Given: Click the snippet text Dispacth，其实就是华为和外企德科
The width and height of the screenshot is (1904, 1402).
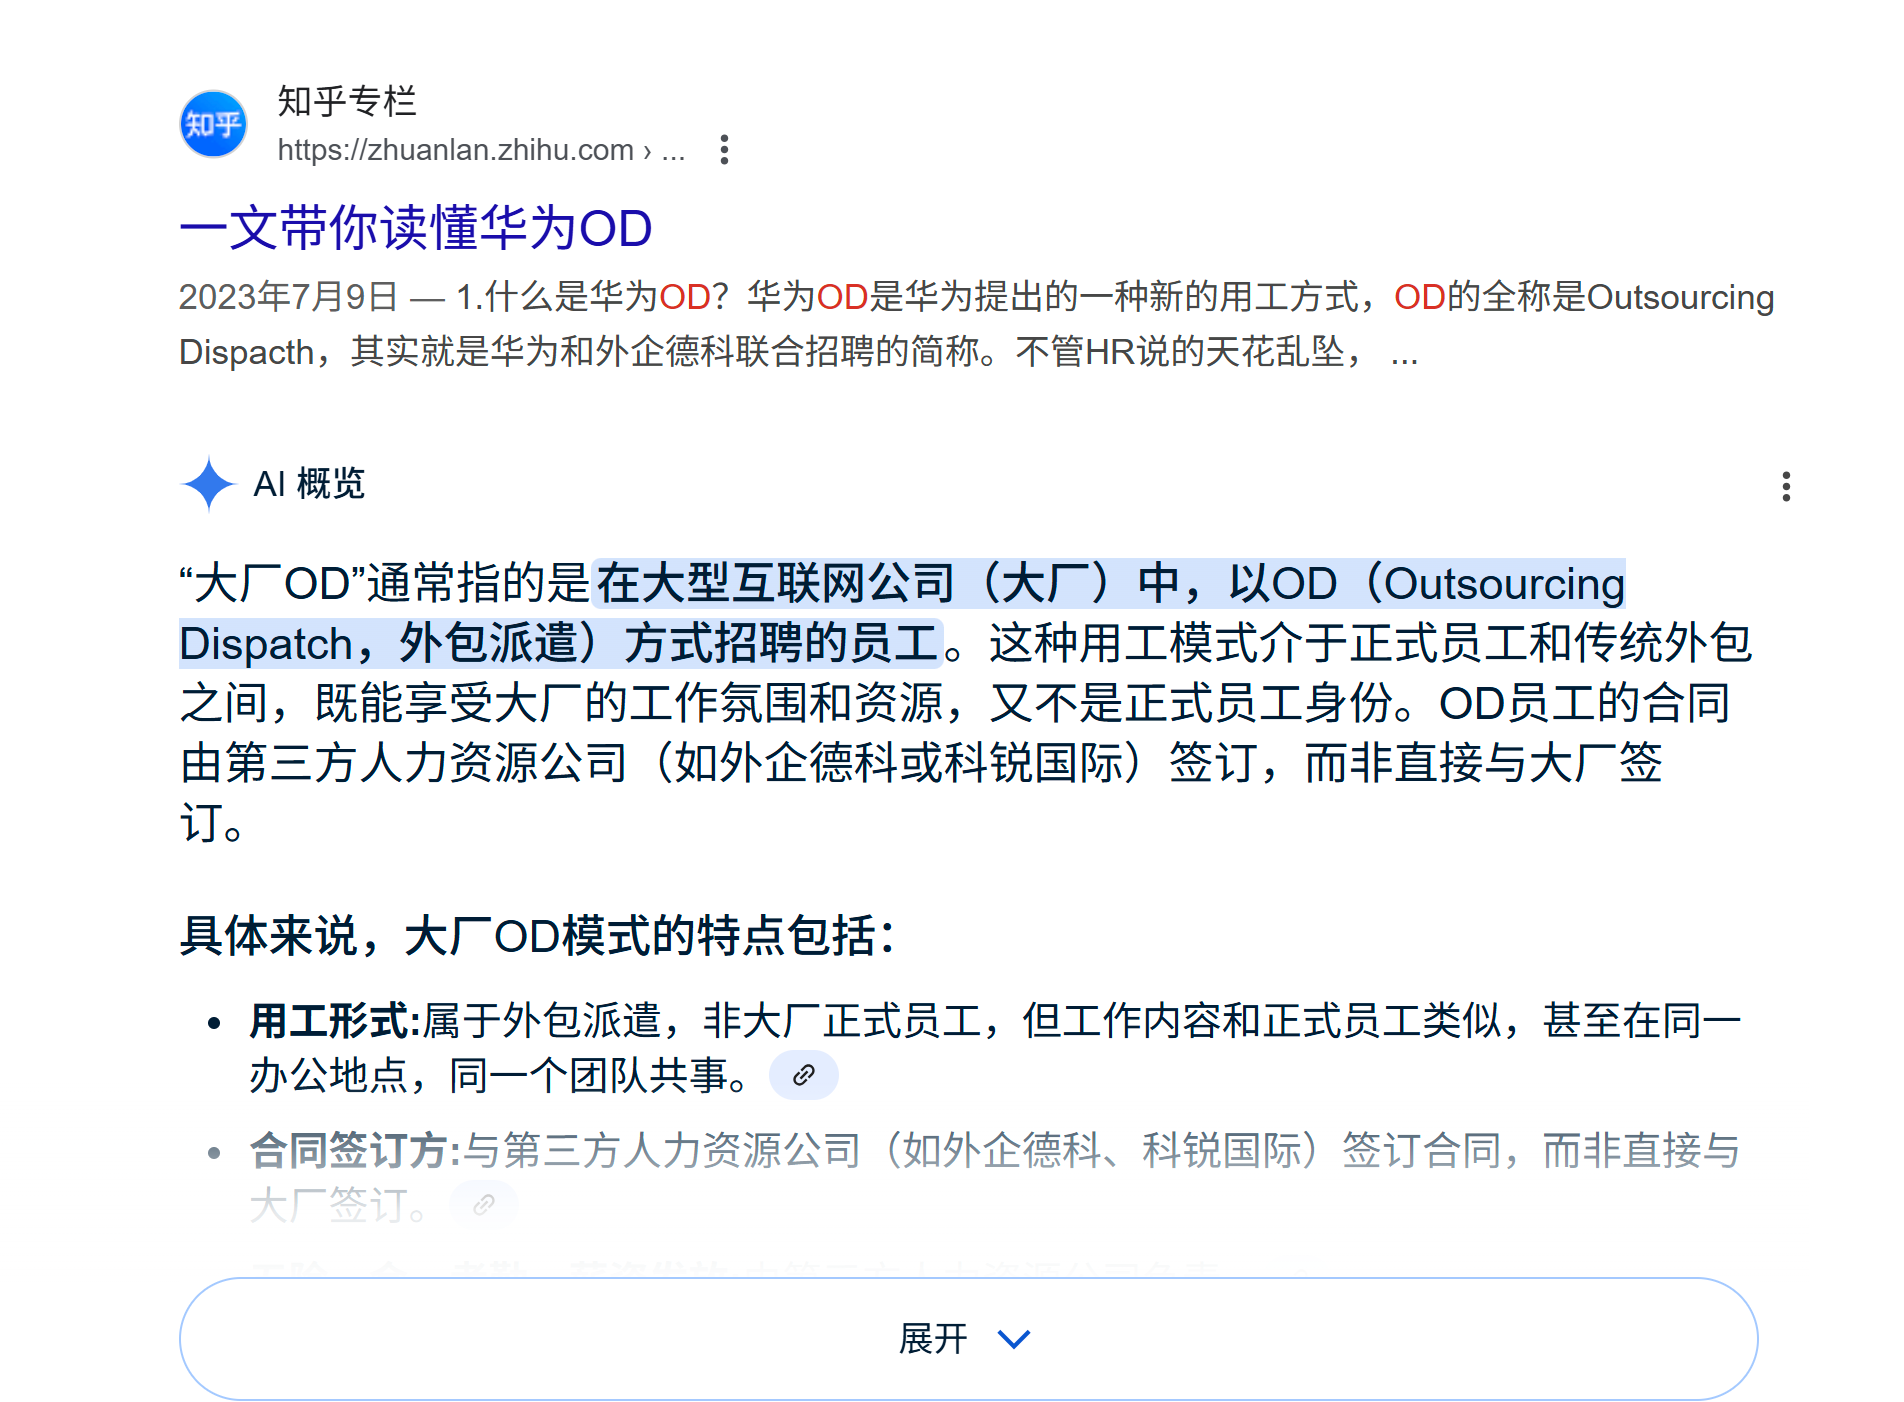Looking at the screenshot, I should coord(457,352).
